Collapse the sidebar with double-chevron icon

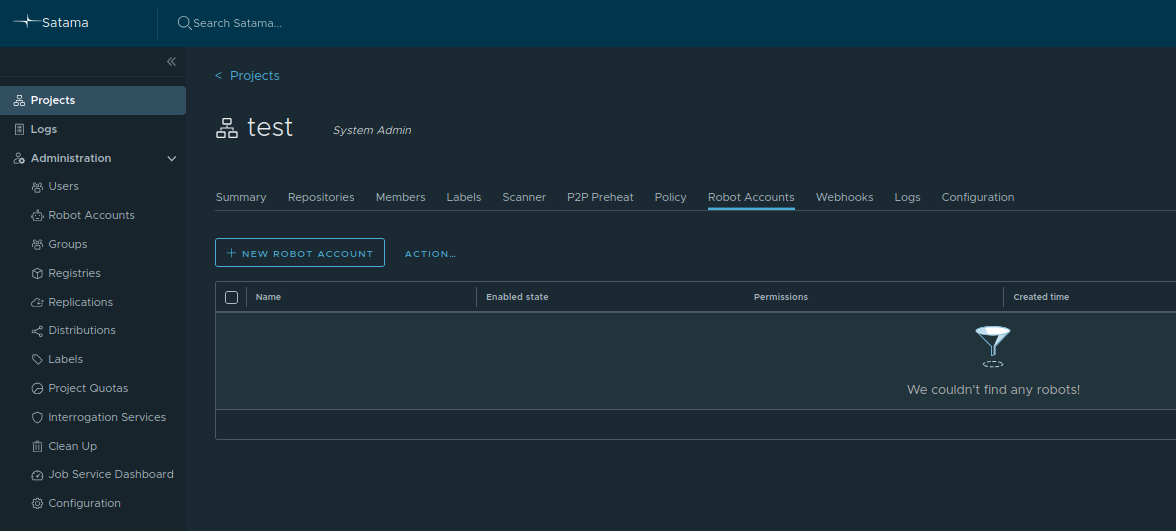coord(171,62)
